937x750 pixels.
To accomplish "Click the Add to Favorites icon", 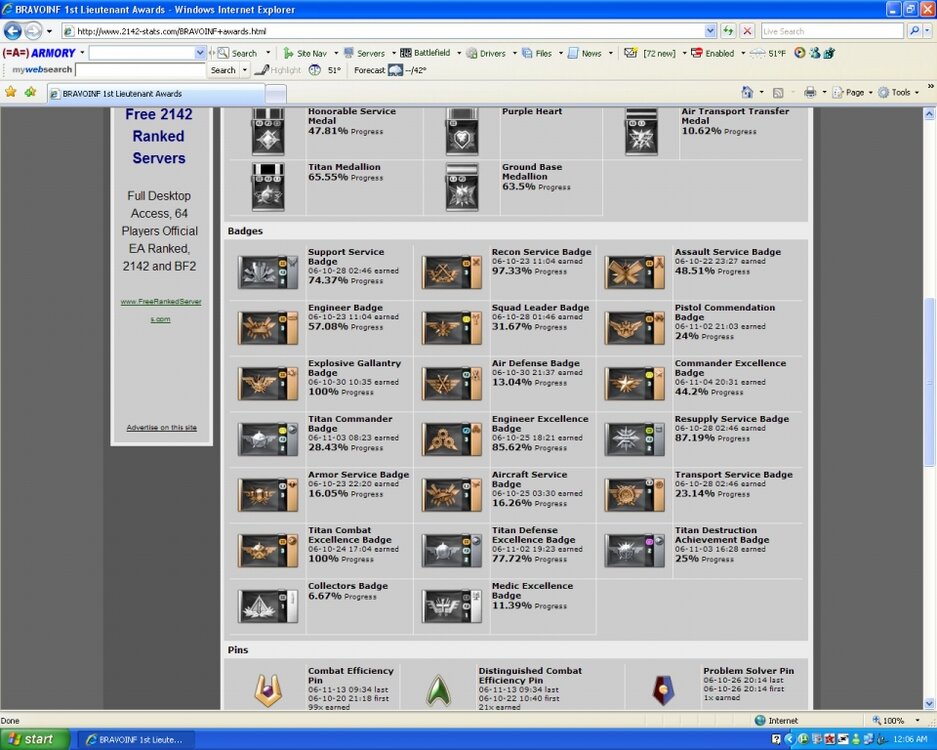I will pyautogui.click(x=30, y=92).
